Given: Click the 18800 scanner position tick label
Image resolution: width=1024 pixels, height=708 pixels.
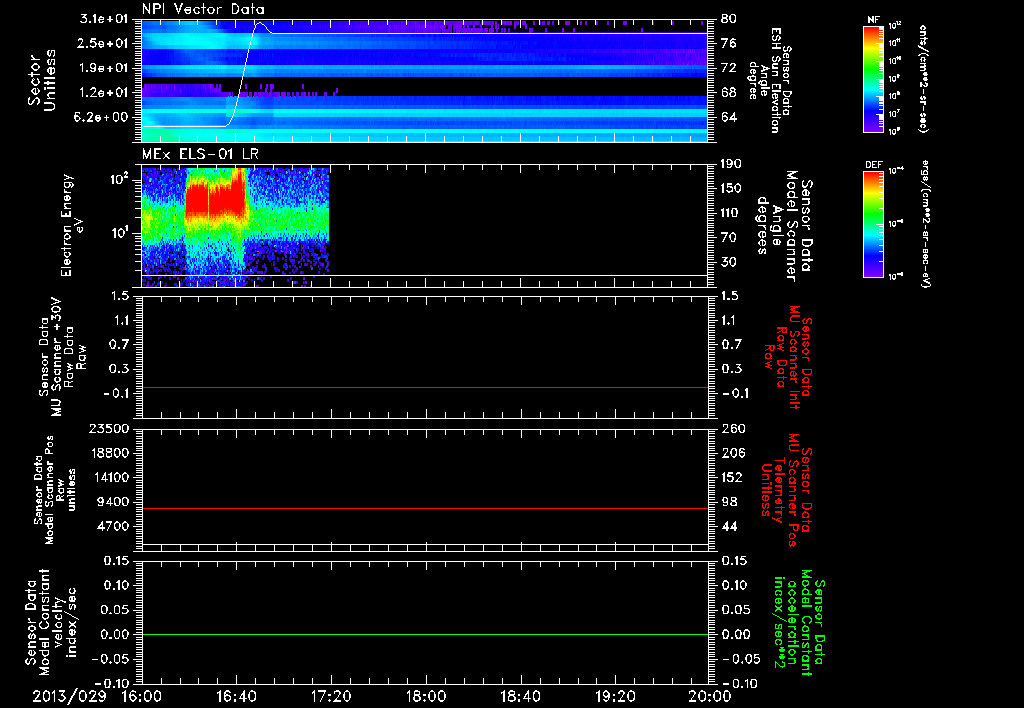Looking at the screenshot, I should pyautogui.click(x=109, y=453).
